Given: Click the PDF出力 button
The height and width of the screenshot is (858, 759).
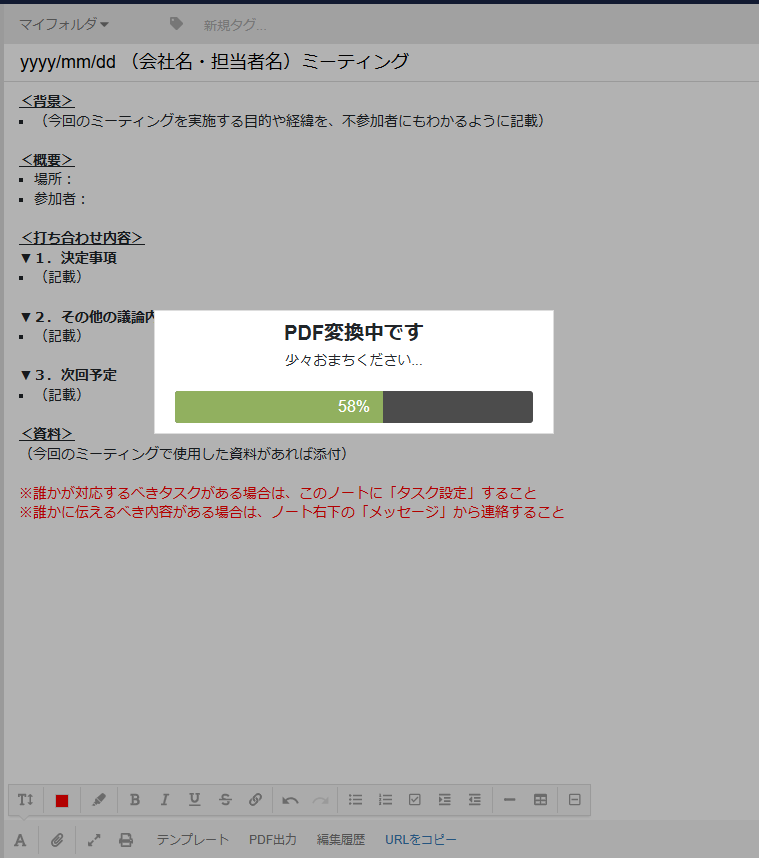Looking at the screenshot, I should point(273,840).
